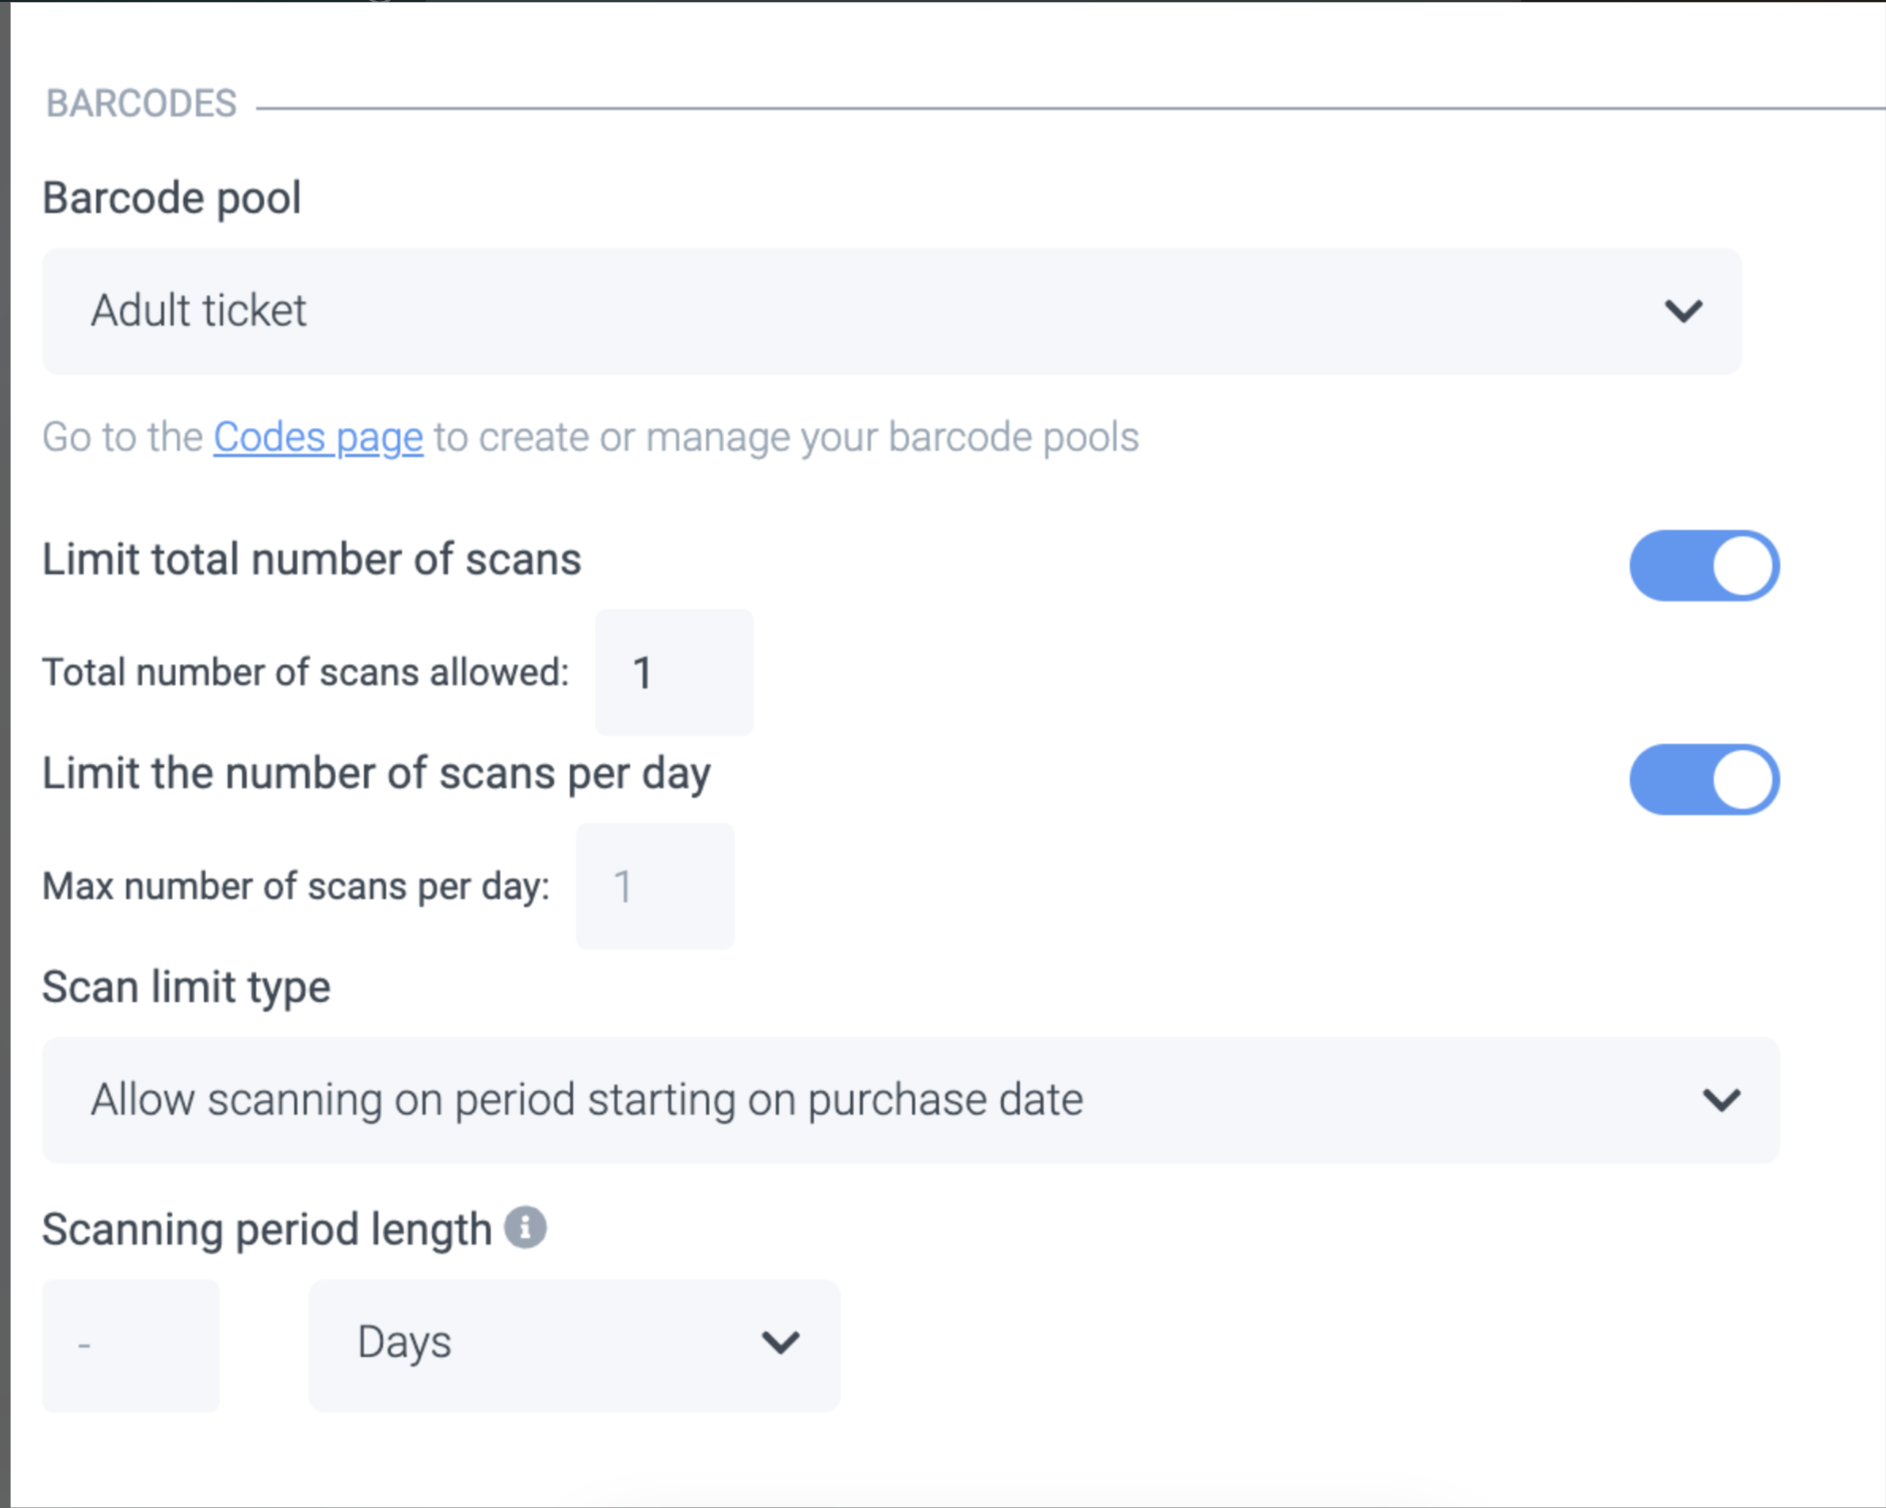The height and width of the screenshot is (1508, 1886).
Task: Click the Limit total number of scans label
Action: click(x=311, y=560)
